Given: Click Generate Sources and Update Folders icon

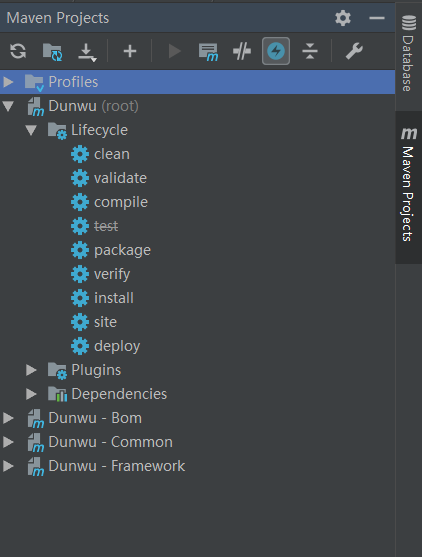Looking at the screenshot, I should point(53,52).
